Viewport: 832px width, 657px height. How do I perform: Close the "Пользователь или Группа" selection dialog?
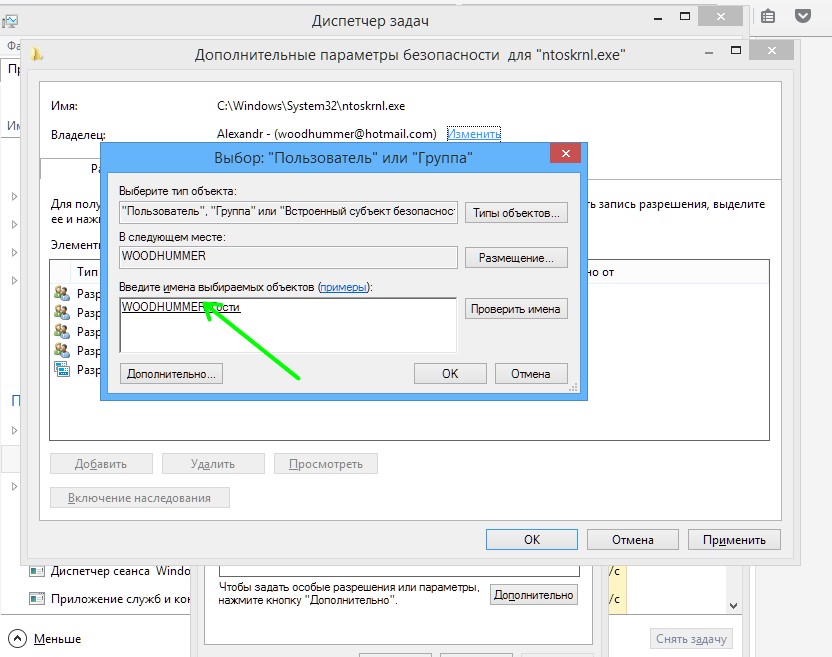[565, 154]
